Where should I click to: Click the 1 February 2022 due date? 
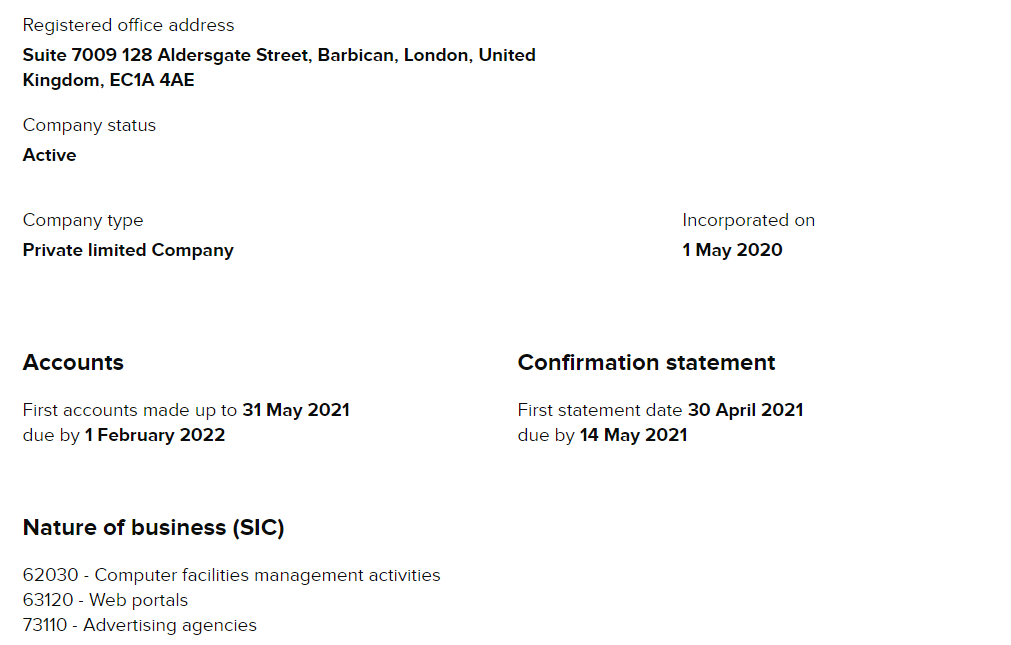[x=155, y=435]
